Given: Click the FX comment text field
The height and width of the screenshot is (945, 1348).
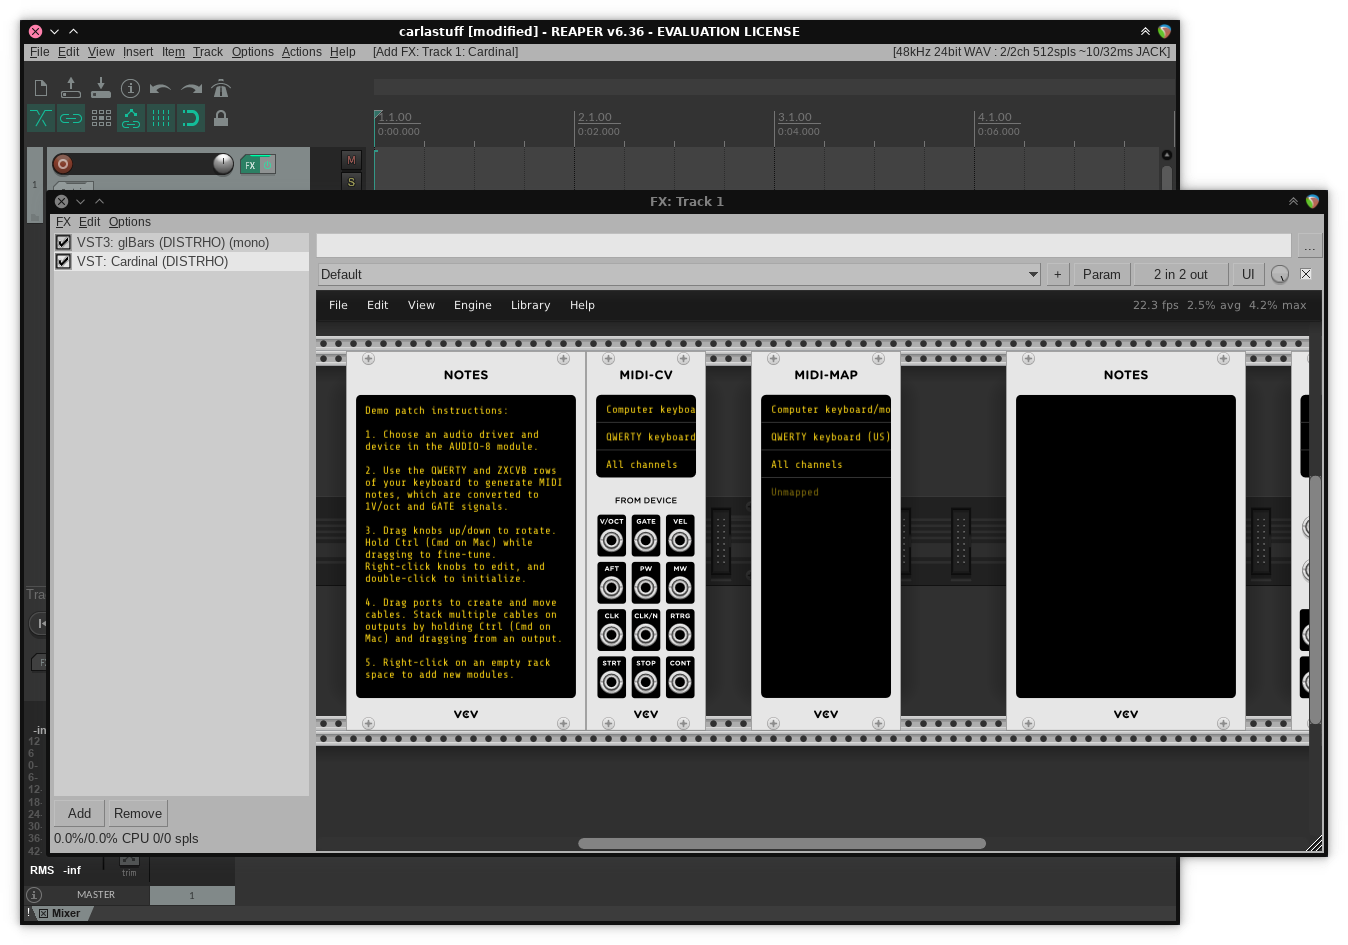Looking at the screenshot, I should [x=804, y=245].
